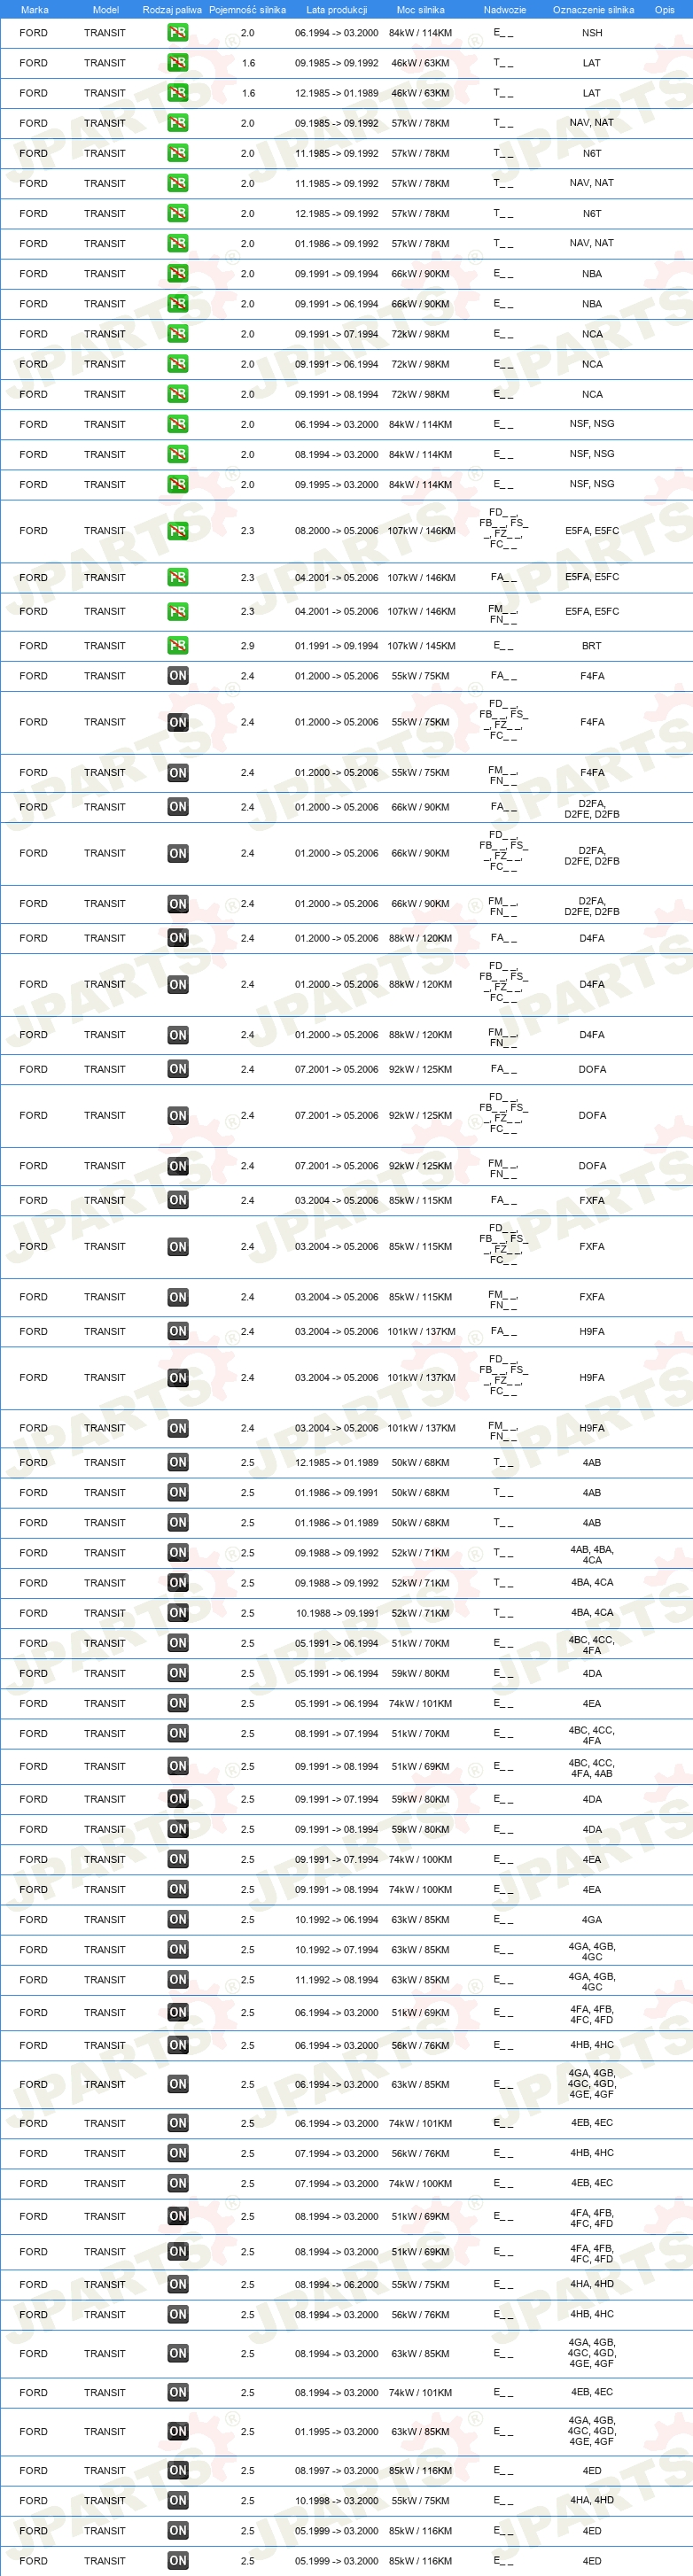Screen dimensions: 693x2576
Task: Click the ON icon in the 4AB, 4BA, 4CA row
Action: [x=178, y=1552]
